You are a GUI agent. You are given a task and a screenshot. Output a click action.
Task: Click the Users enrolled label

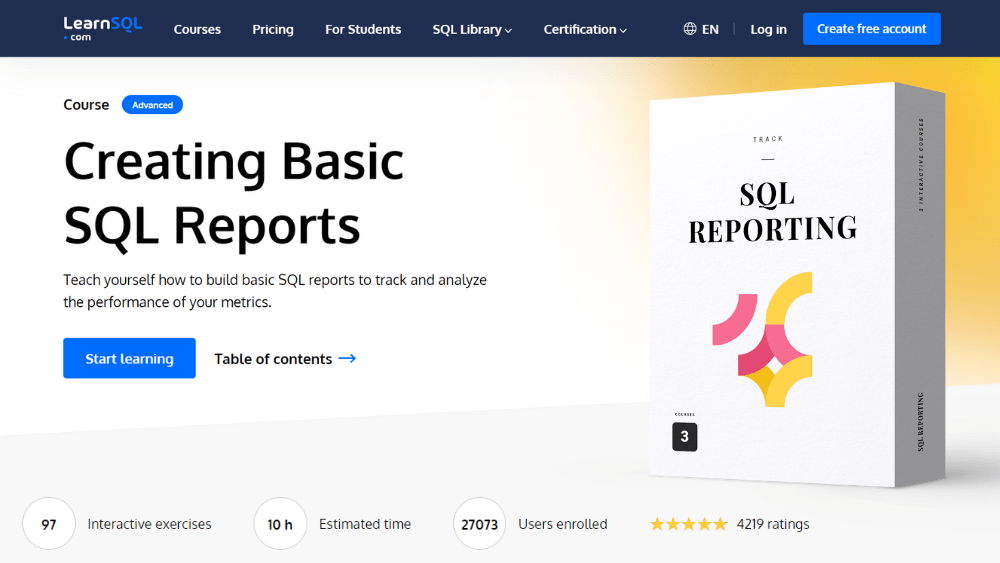click(x=562, y=524)
